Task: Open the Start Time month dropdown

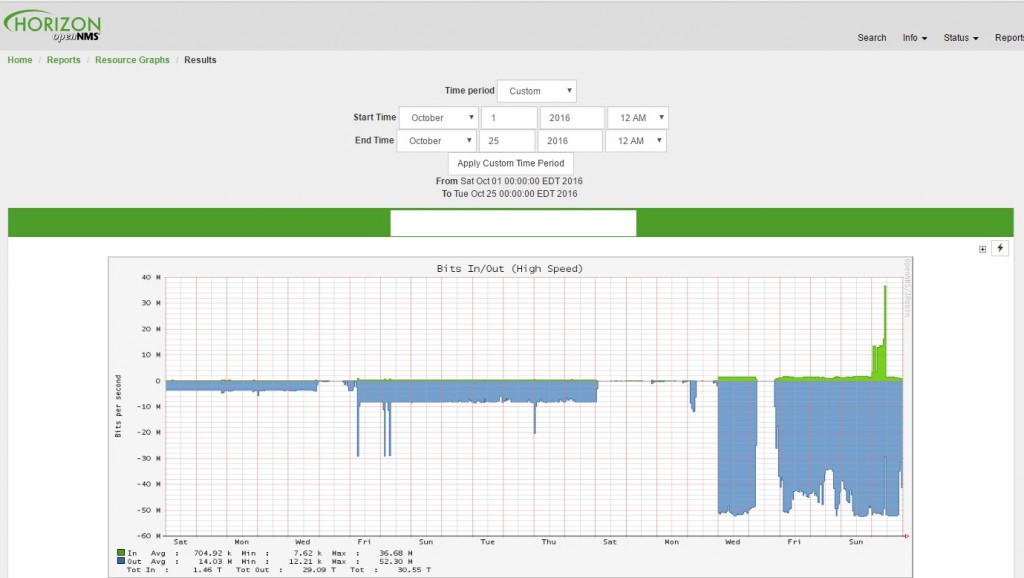Action: (439, 118)
